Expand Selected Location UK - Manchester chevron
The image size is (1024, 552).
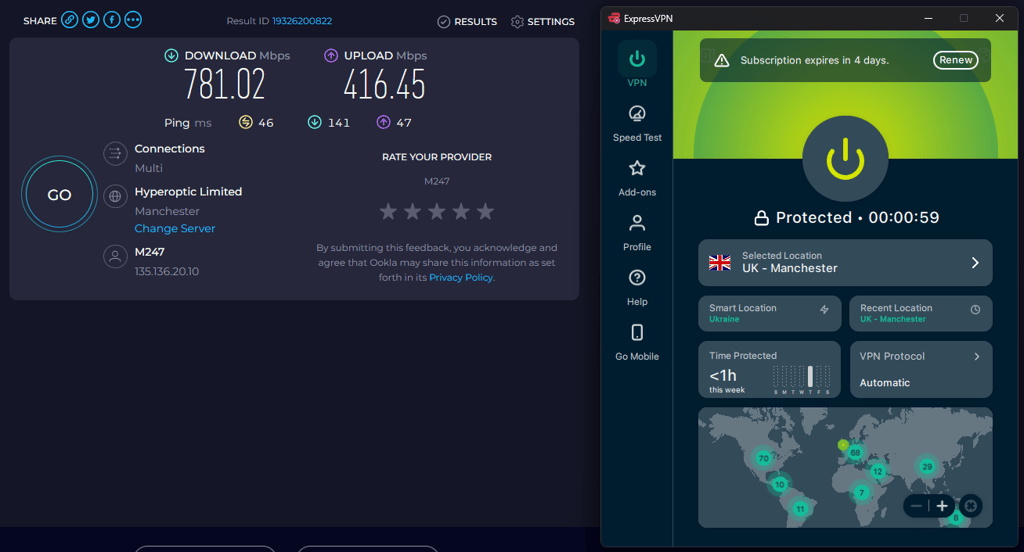coord(975,263)
